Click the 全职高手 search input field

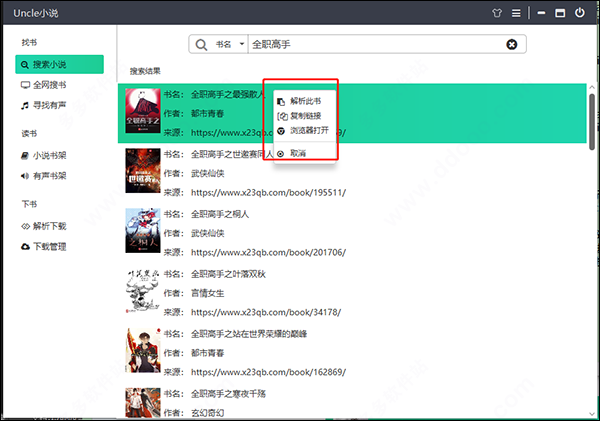(370, 44)
